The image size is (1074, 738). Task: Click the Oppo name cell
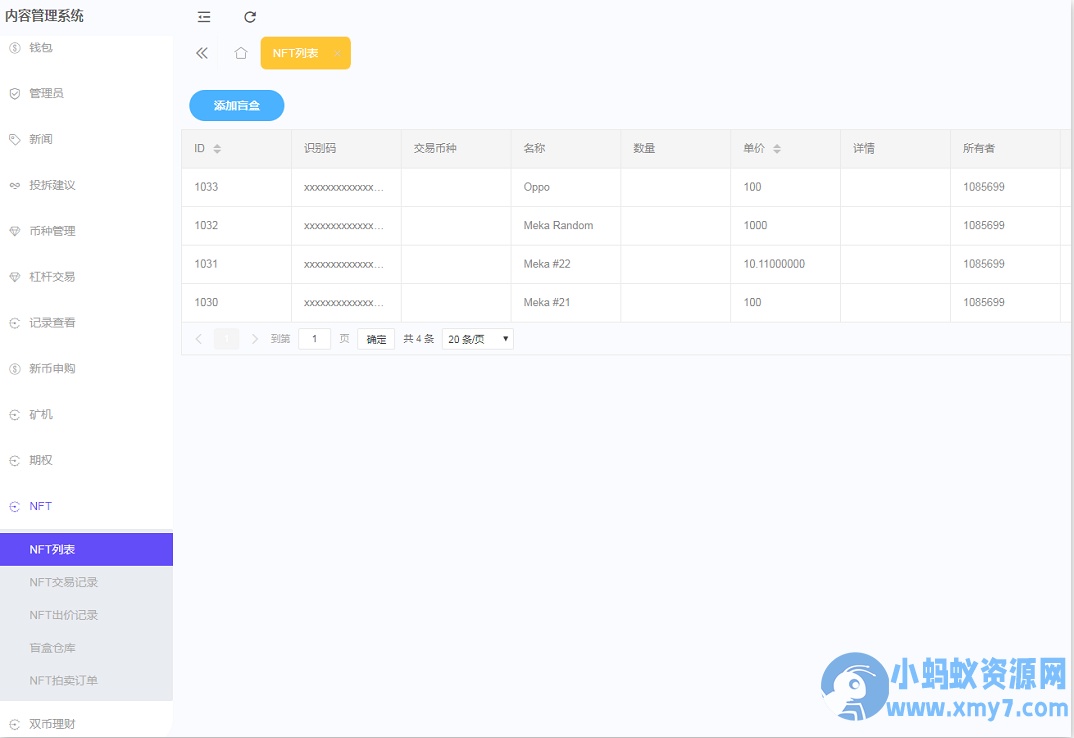tap(566, 187)
